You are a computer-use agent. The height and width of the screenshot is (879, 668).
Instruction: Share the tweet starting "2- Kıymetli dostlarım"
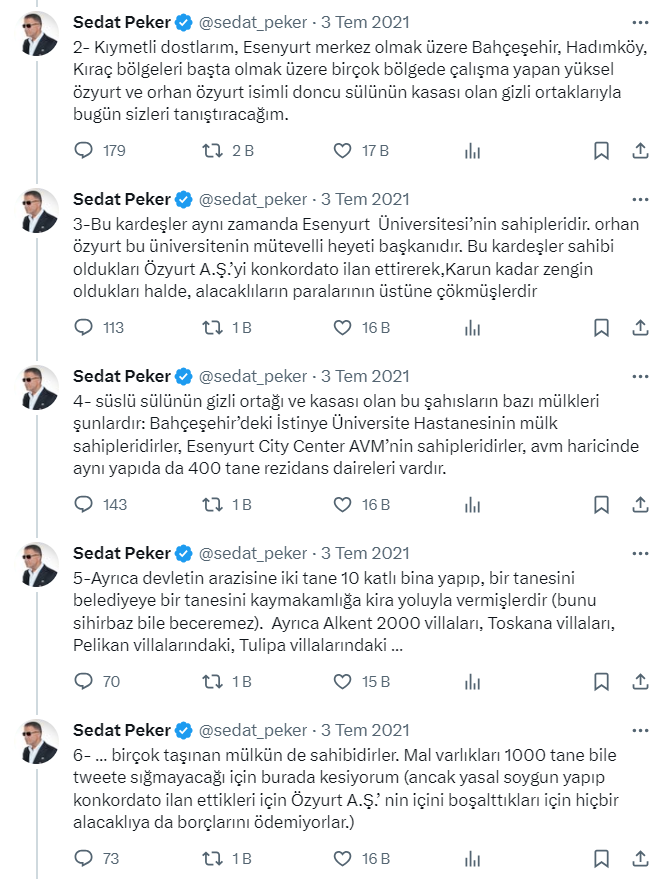[x=641, y=151]
